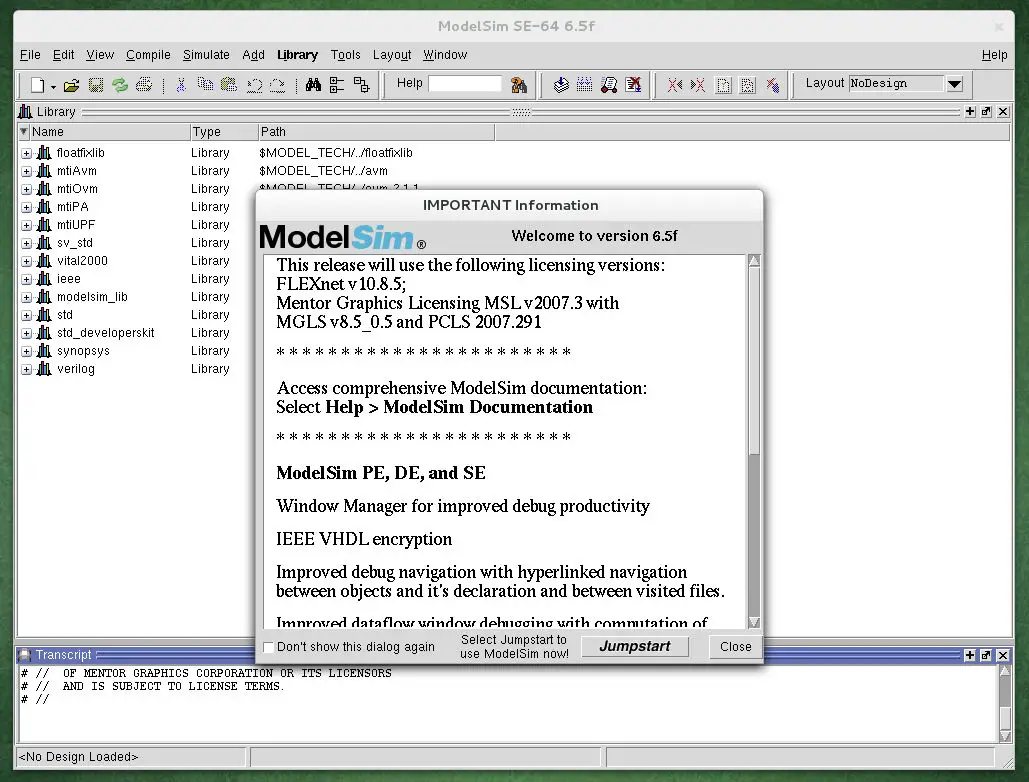Expand the verilog library node

coord(26,369)
